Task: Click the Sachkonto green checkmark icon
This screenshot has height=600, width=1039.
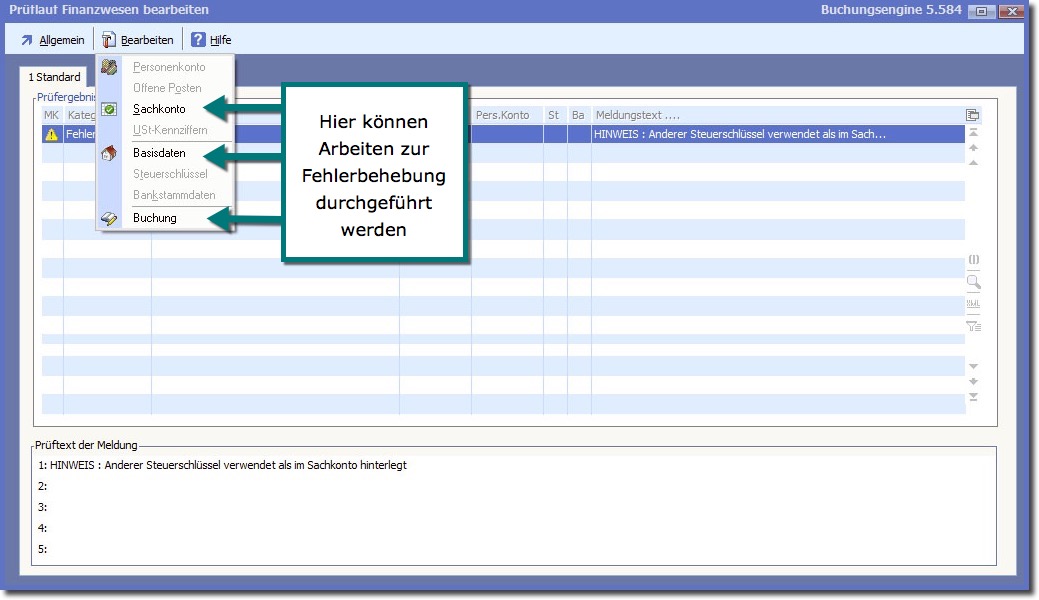Action: click(110, 109)
